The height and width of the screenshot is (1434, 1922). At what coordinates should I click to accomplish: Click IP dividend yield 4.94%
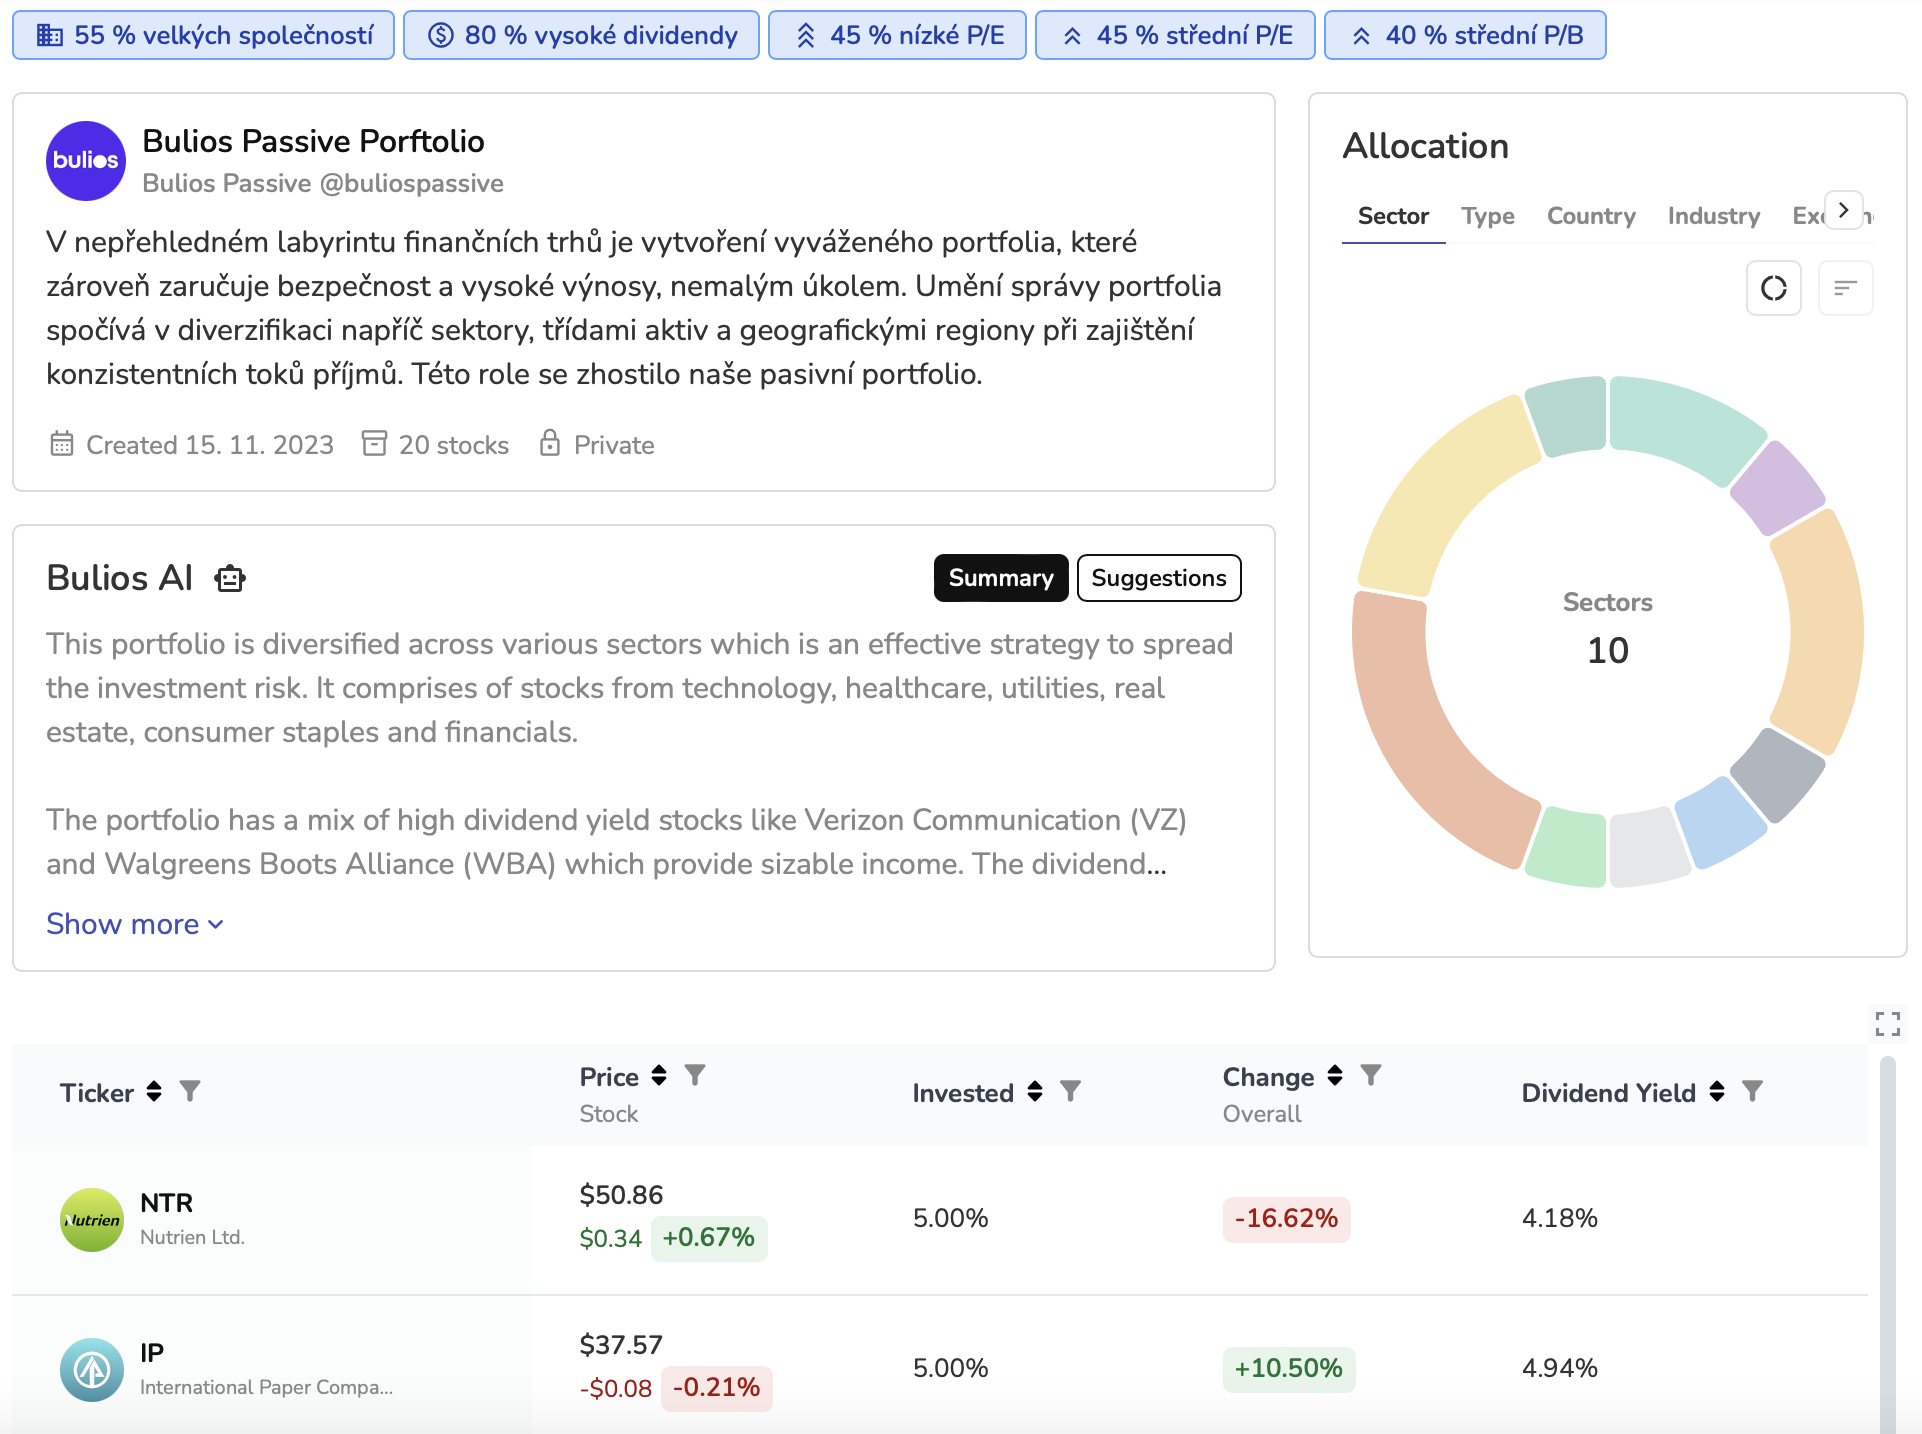click(1559, 1368)
